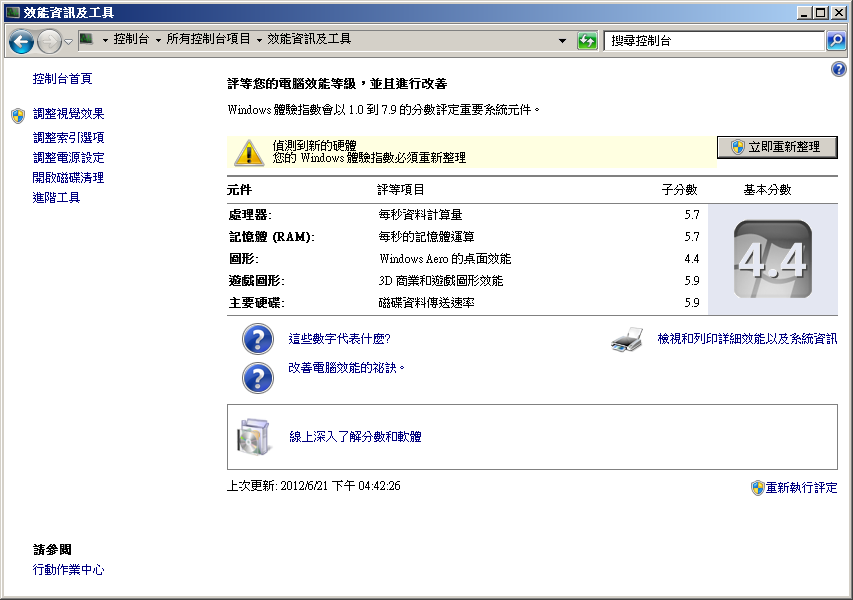Go to 控制台首頁
This screenshot has width=853, height=600.
point(63,79)
